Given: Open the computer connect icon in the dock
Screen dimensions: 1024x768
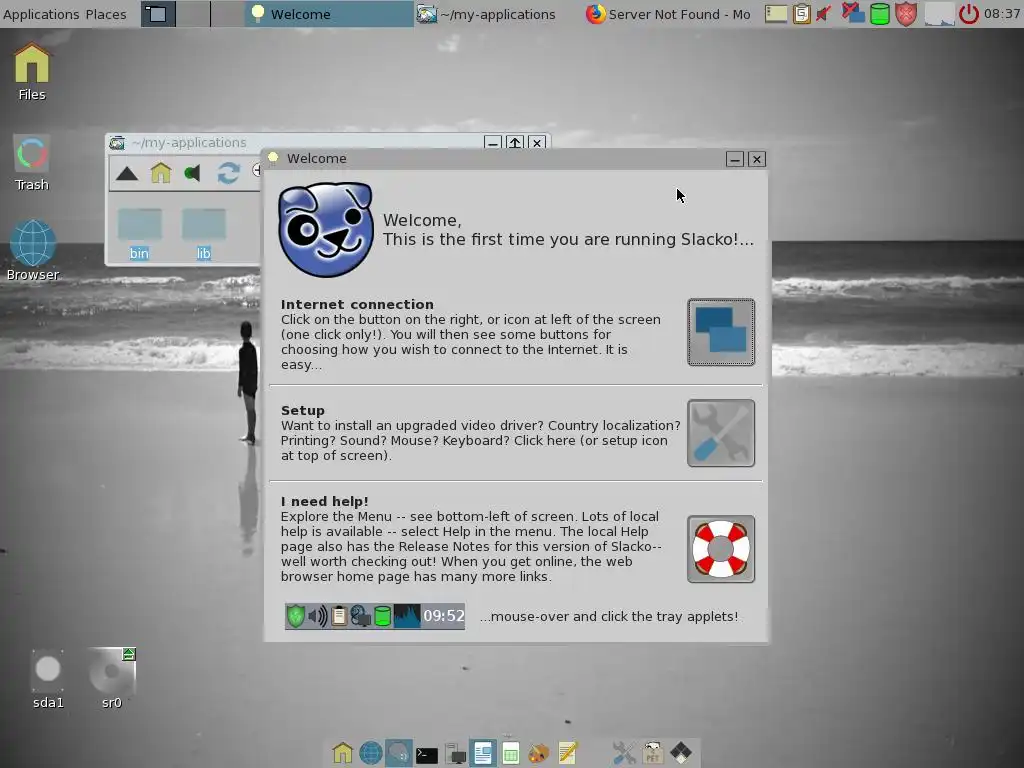Looking at the screenshot, I should (x=455, y=754).
